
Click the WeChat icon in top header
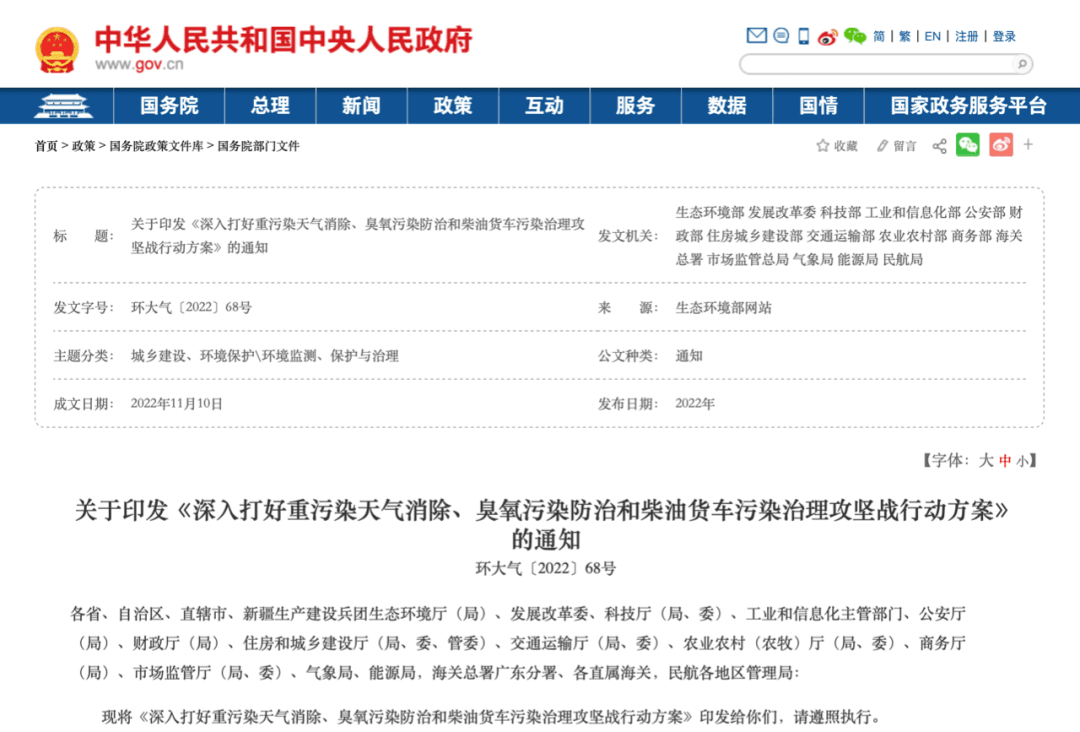coord(854,36)
